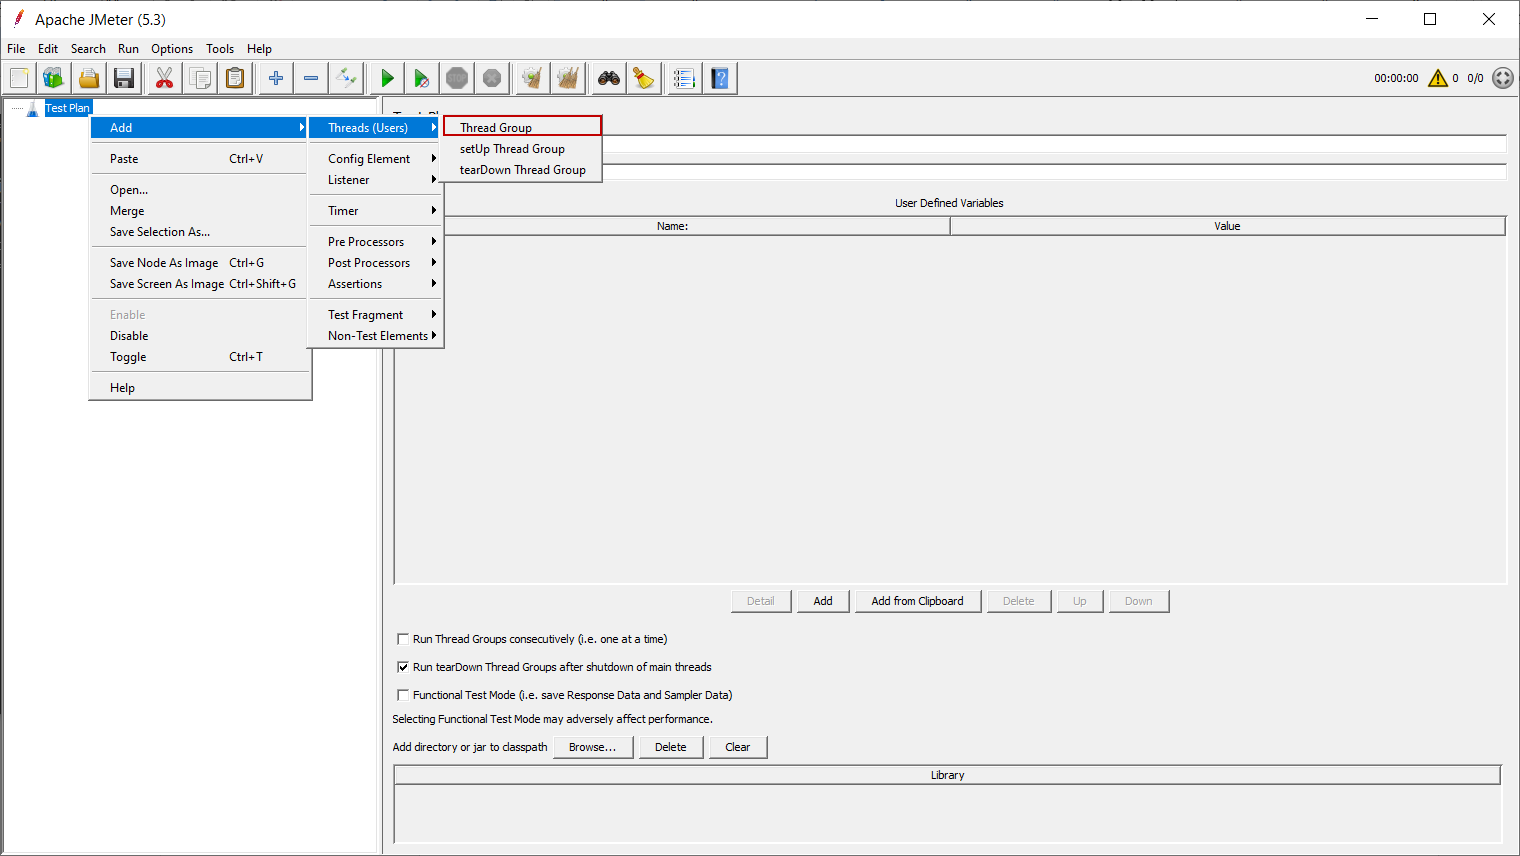This screenshot has height=856, width=1520.
Task: Click the Paste clipboard toolbar icon
Action: click(235, 78)
